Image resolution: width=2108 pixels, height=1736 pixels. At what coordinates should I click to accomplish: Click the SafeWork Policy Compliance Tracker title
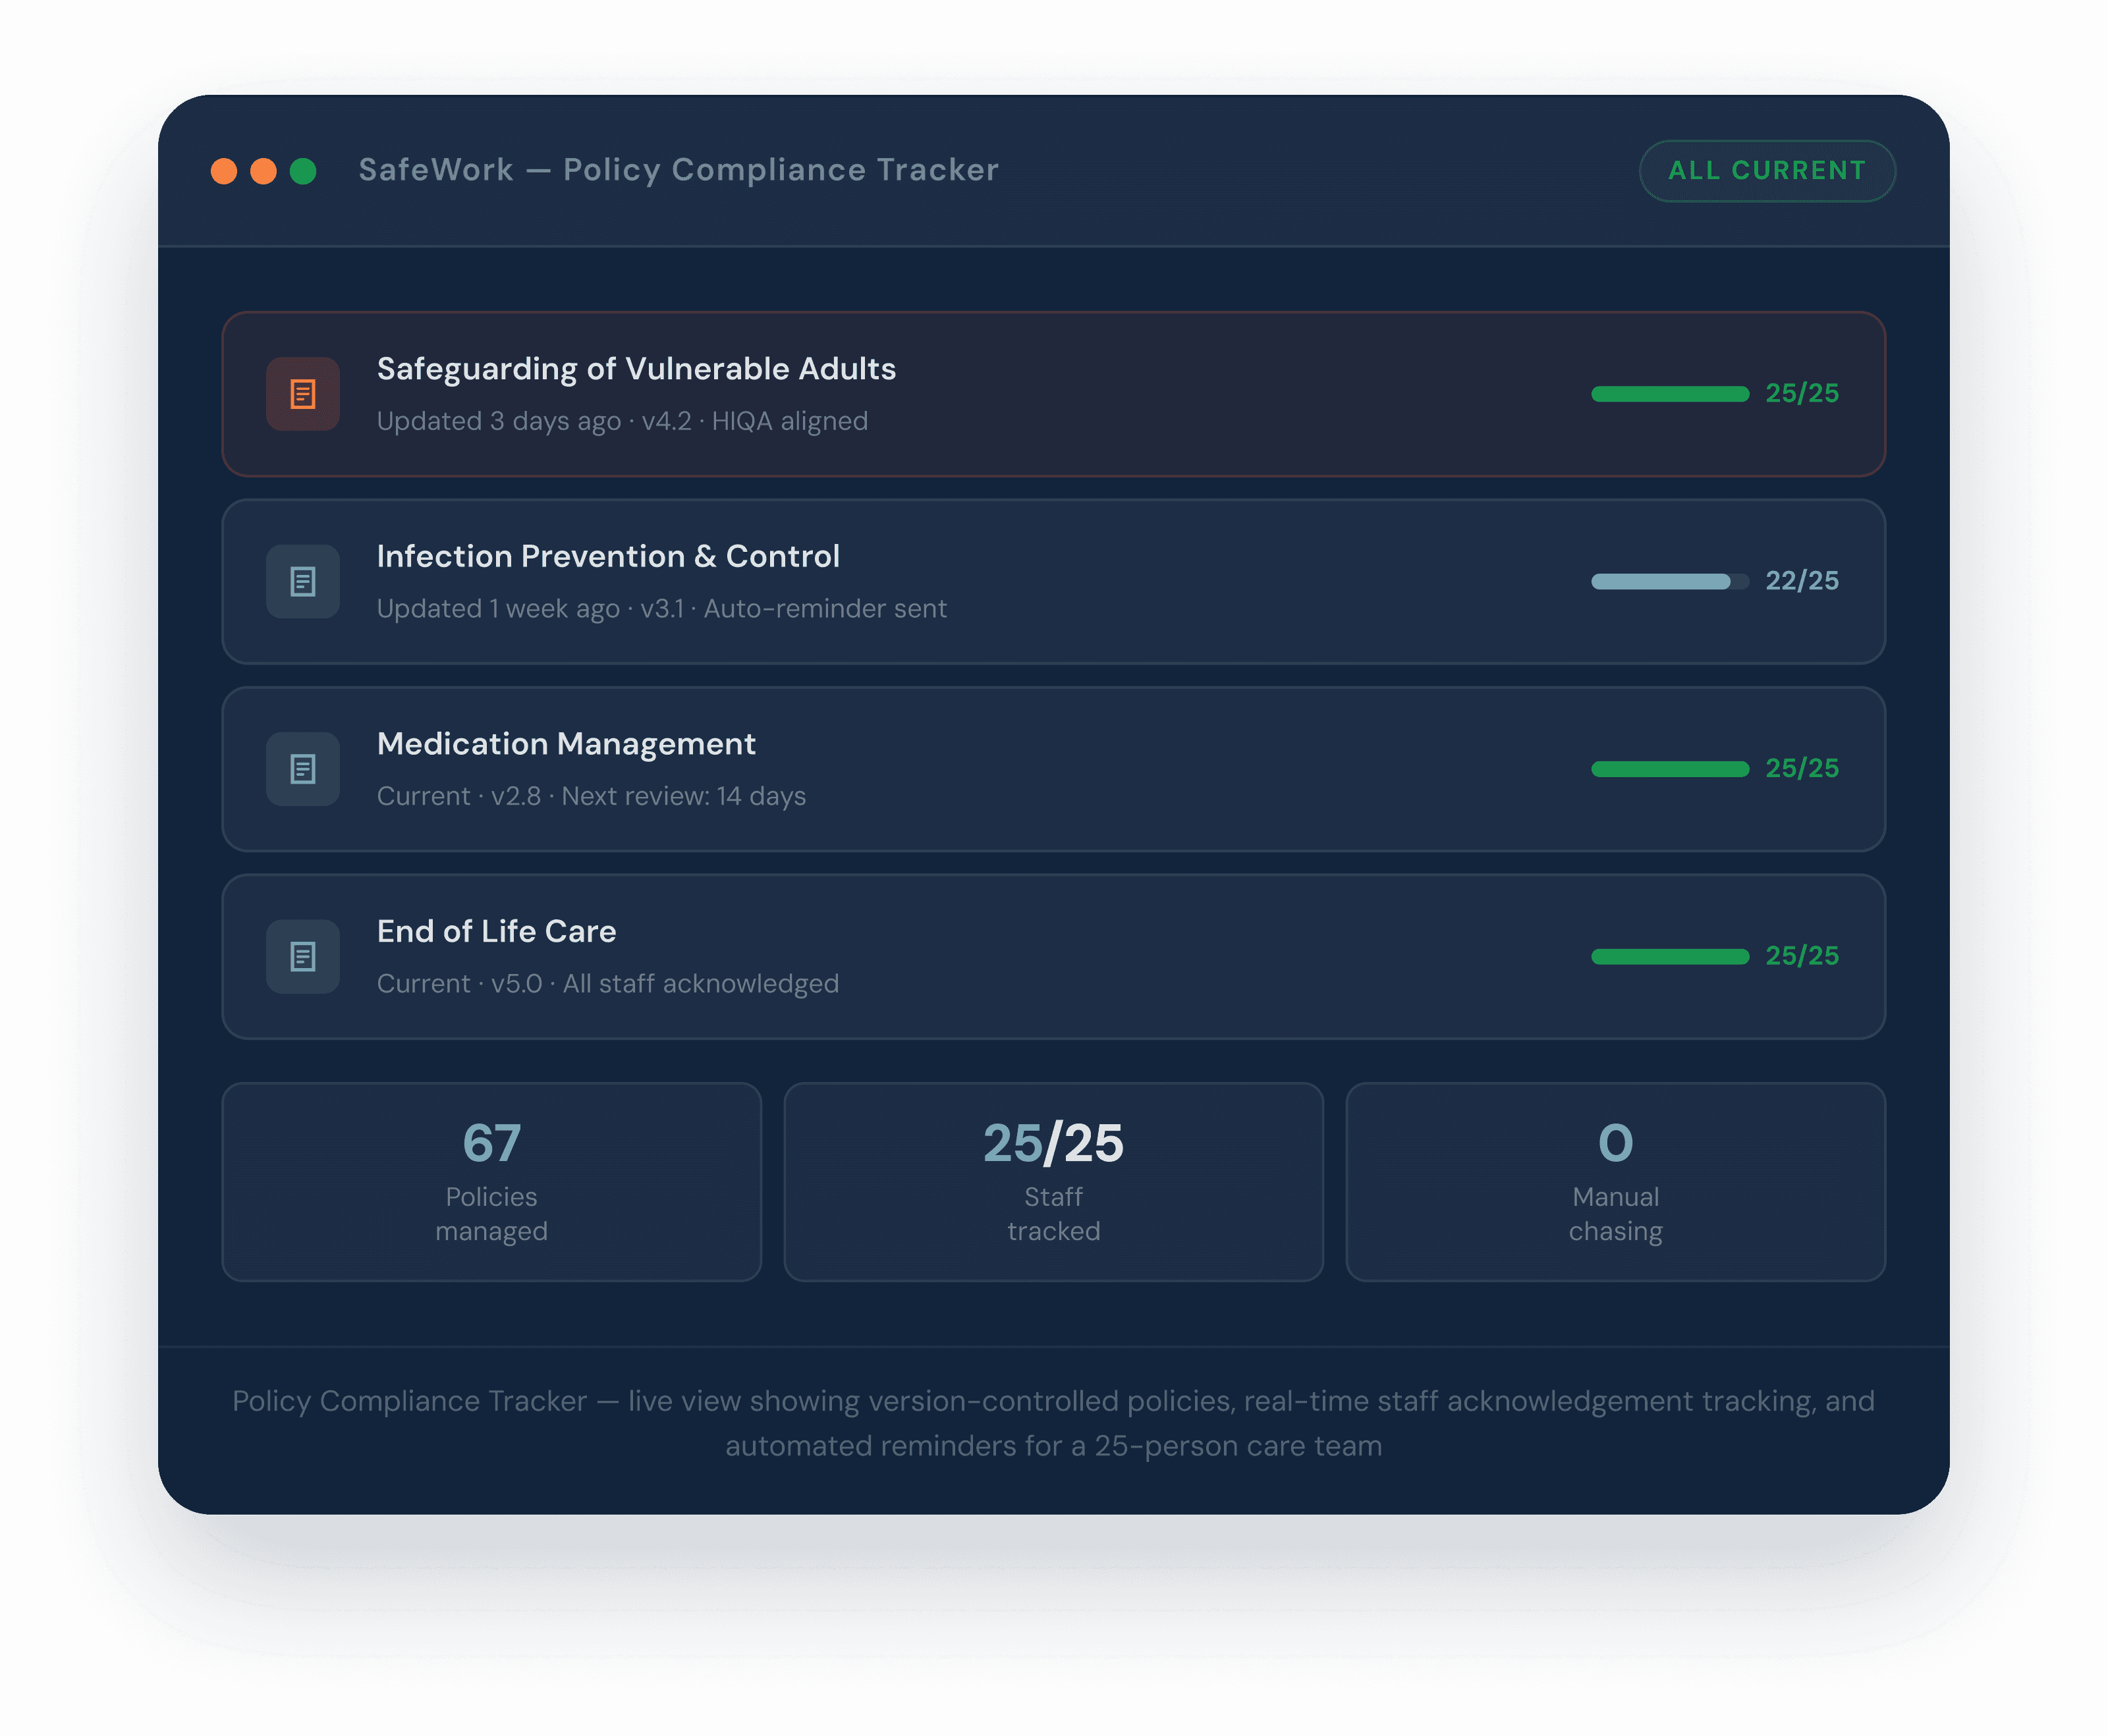point(678,170)
